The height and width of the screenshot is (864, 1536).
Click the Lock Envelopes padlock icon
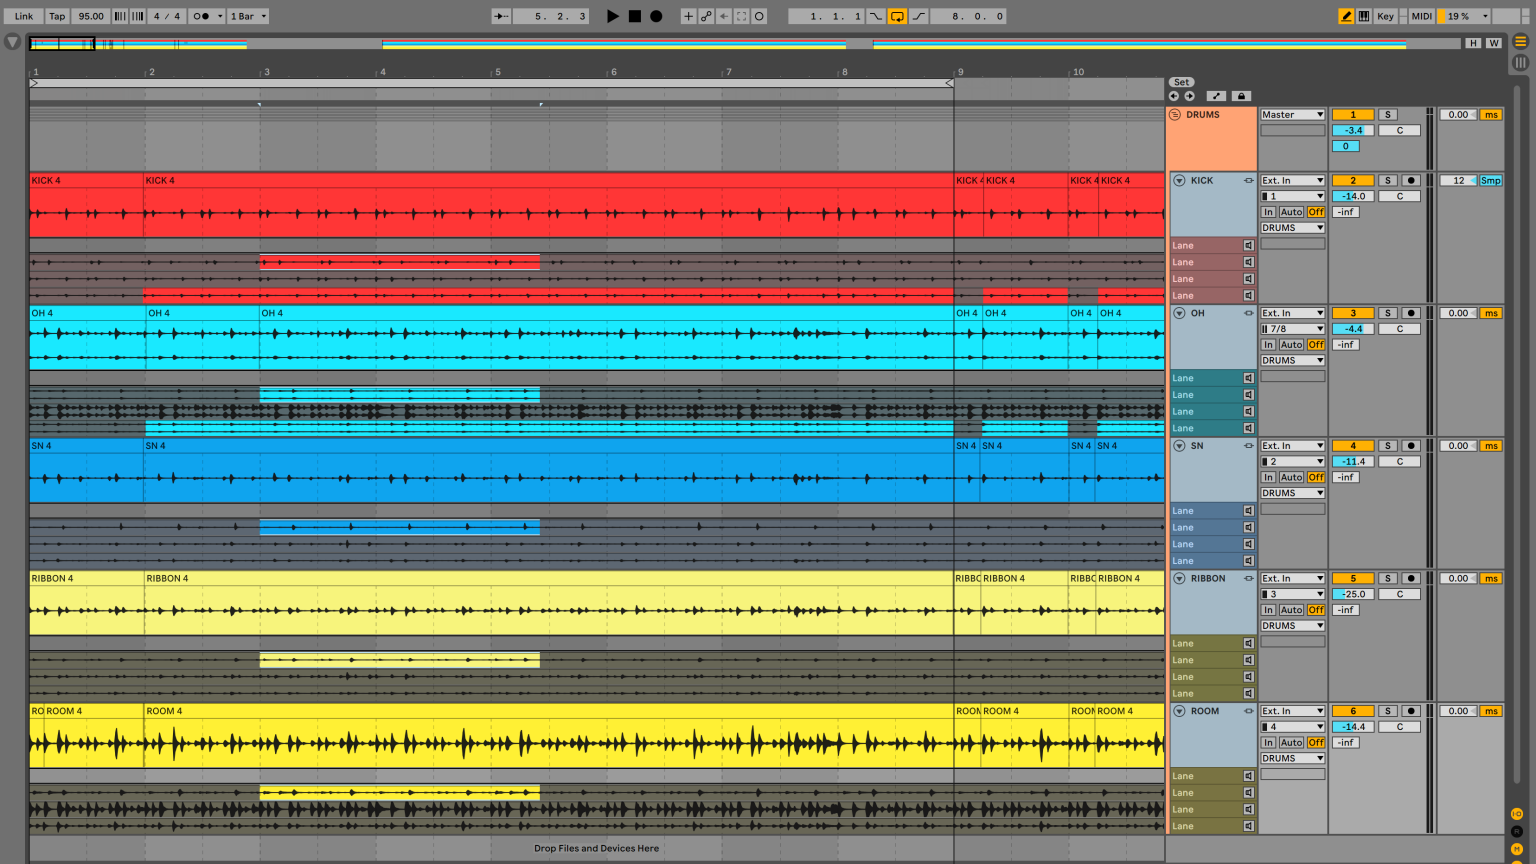pos(1240,95)
